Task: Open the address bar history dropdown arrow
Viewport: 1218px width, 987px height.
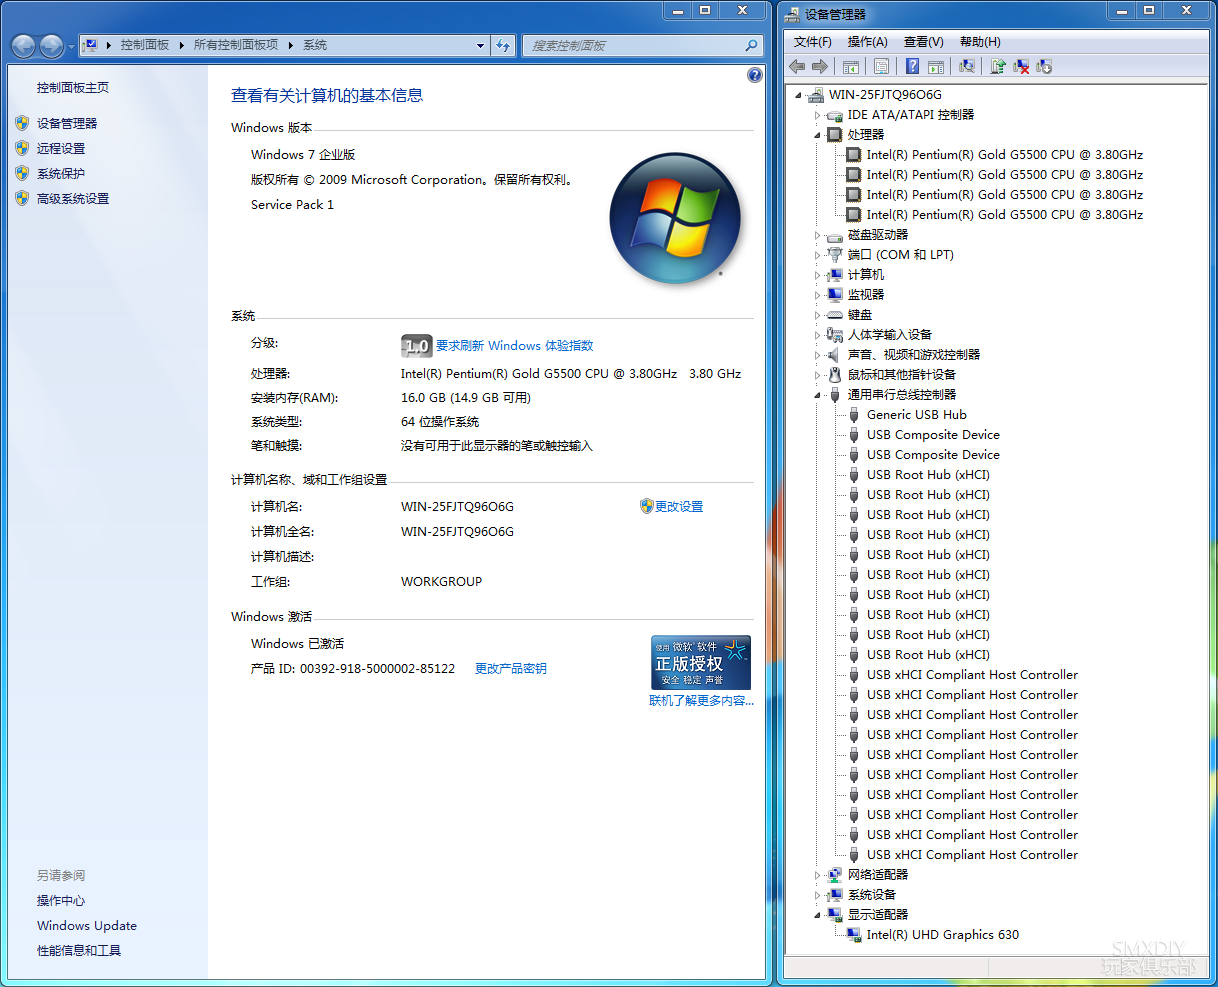Action: [481, 45]
